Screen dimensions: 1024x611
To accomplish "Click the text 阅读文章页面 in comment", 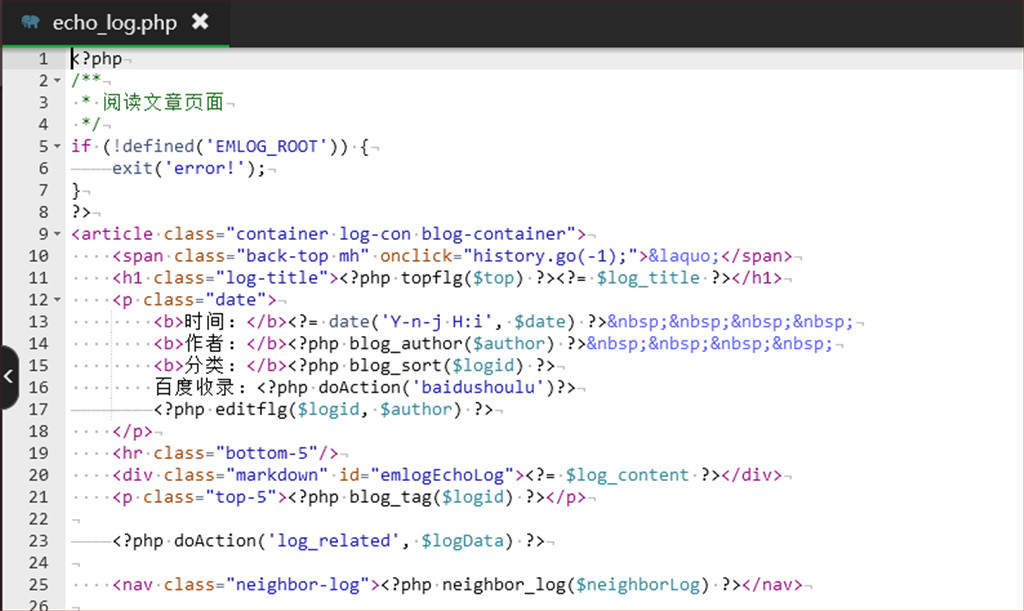I will point(163,102).
